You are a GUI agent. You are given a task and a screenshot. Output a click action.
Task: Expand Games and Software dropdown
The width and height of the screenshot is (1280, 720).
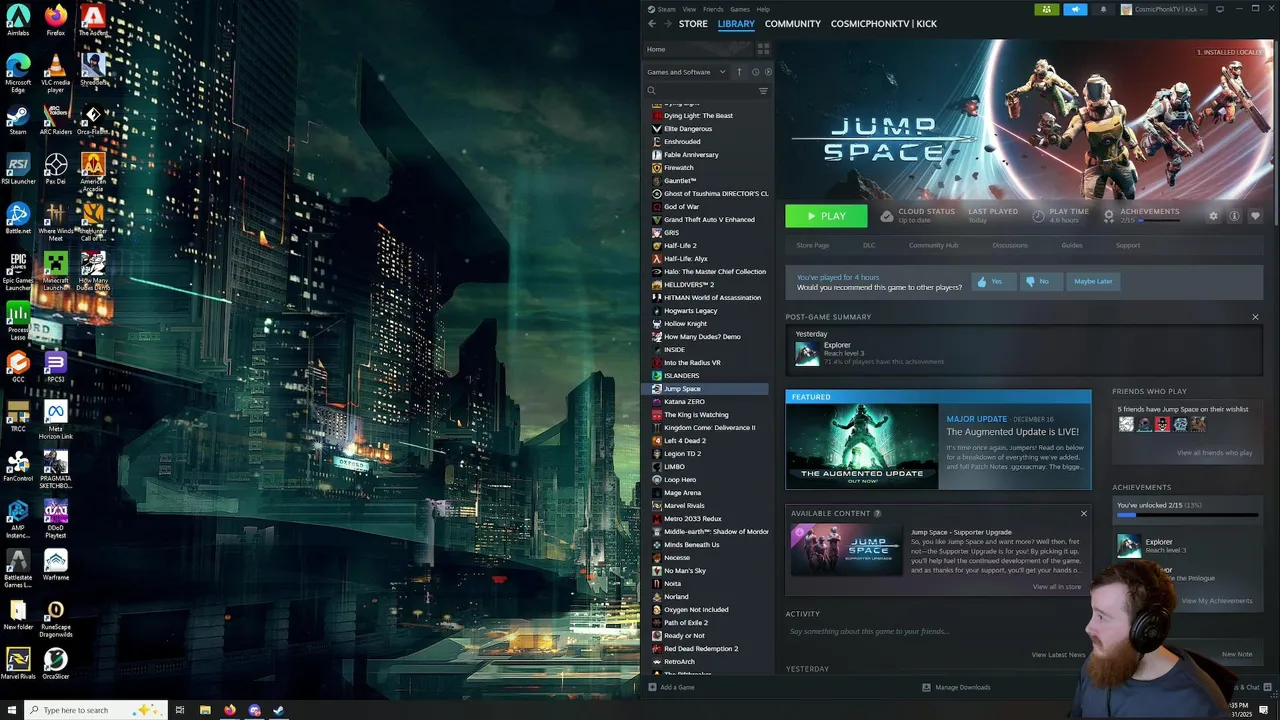(686, 72)
